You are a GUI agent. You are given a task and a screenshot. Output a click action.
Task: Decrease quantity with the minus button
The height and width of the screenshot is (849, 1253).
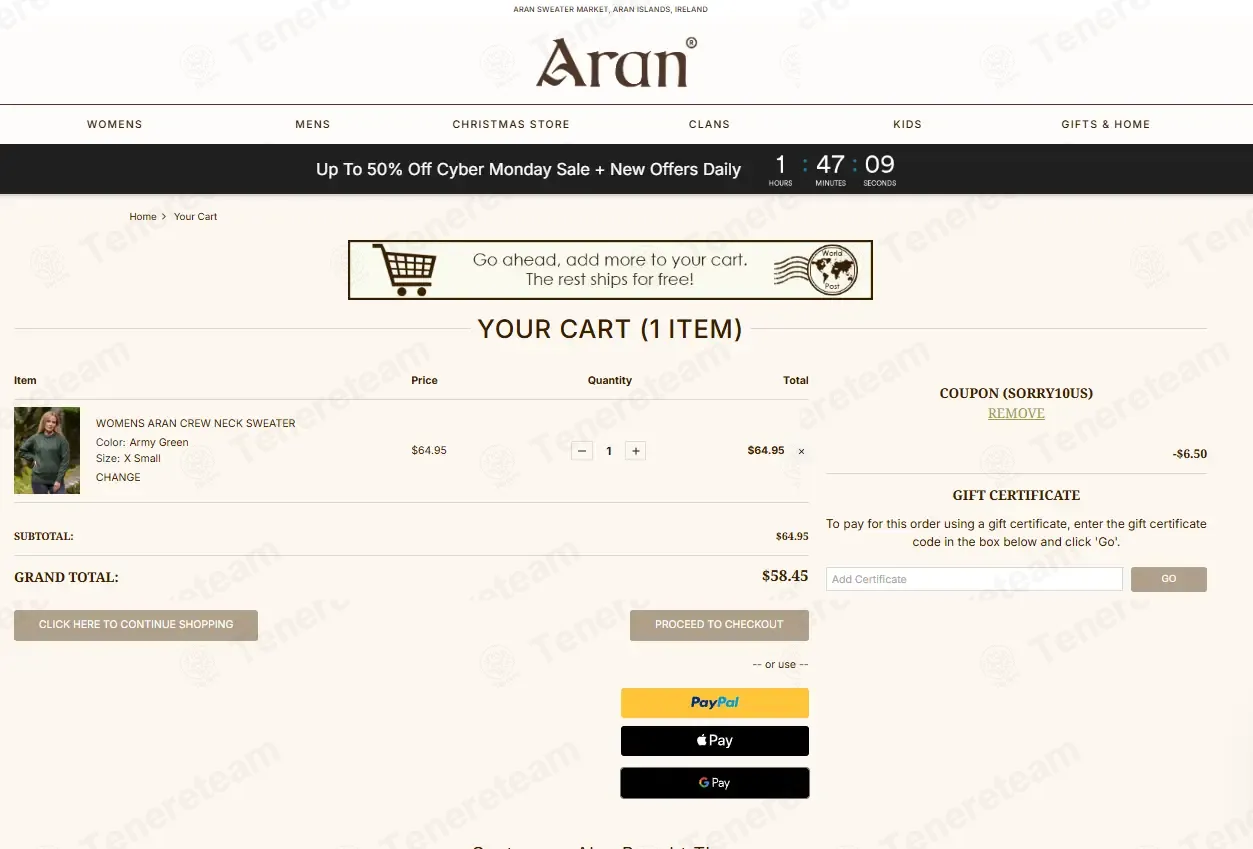(582, 451)
